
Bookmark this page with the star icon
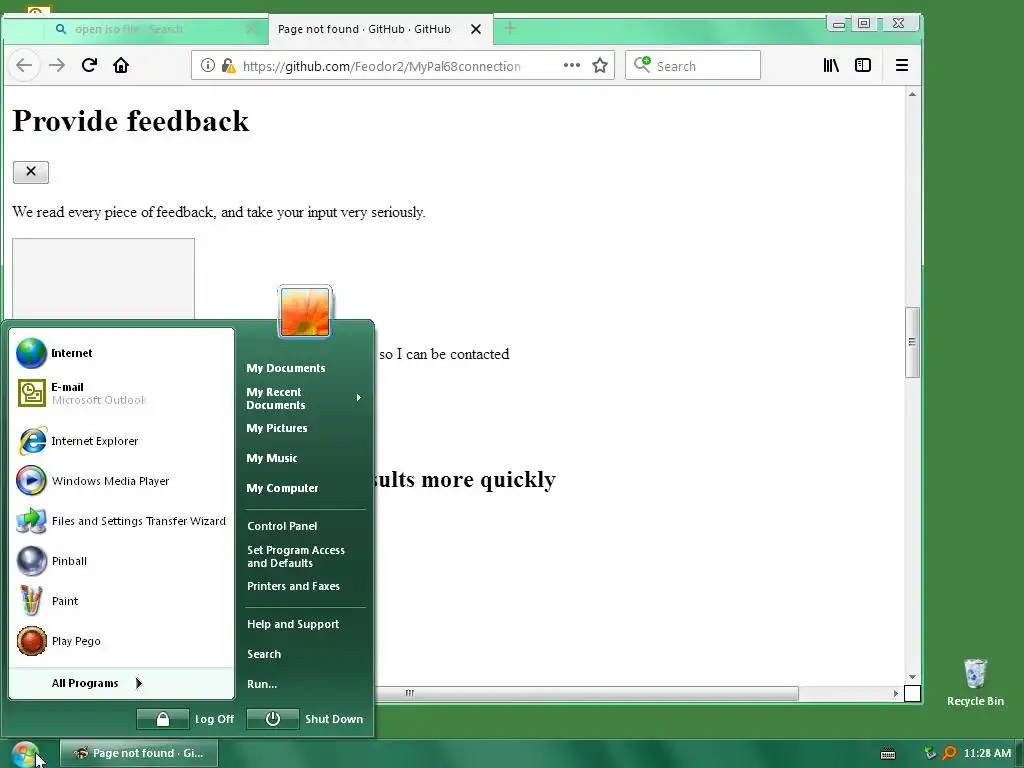[x=600, y=65]
